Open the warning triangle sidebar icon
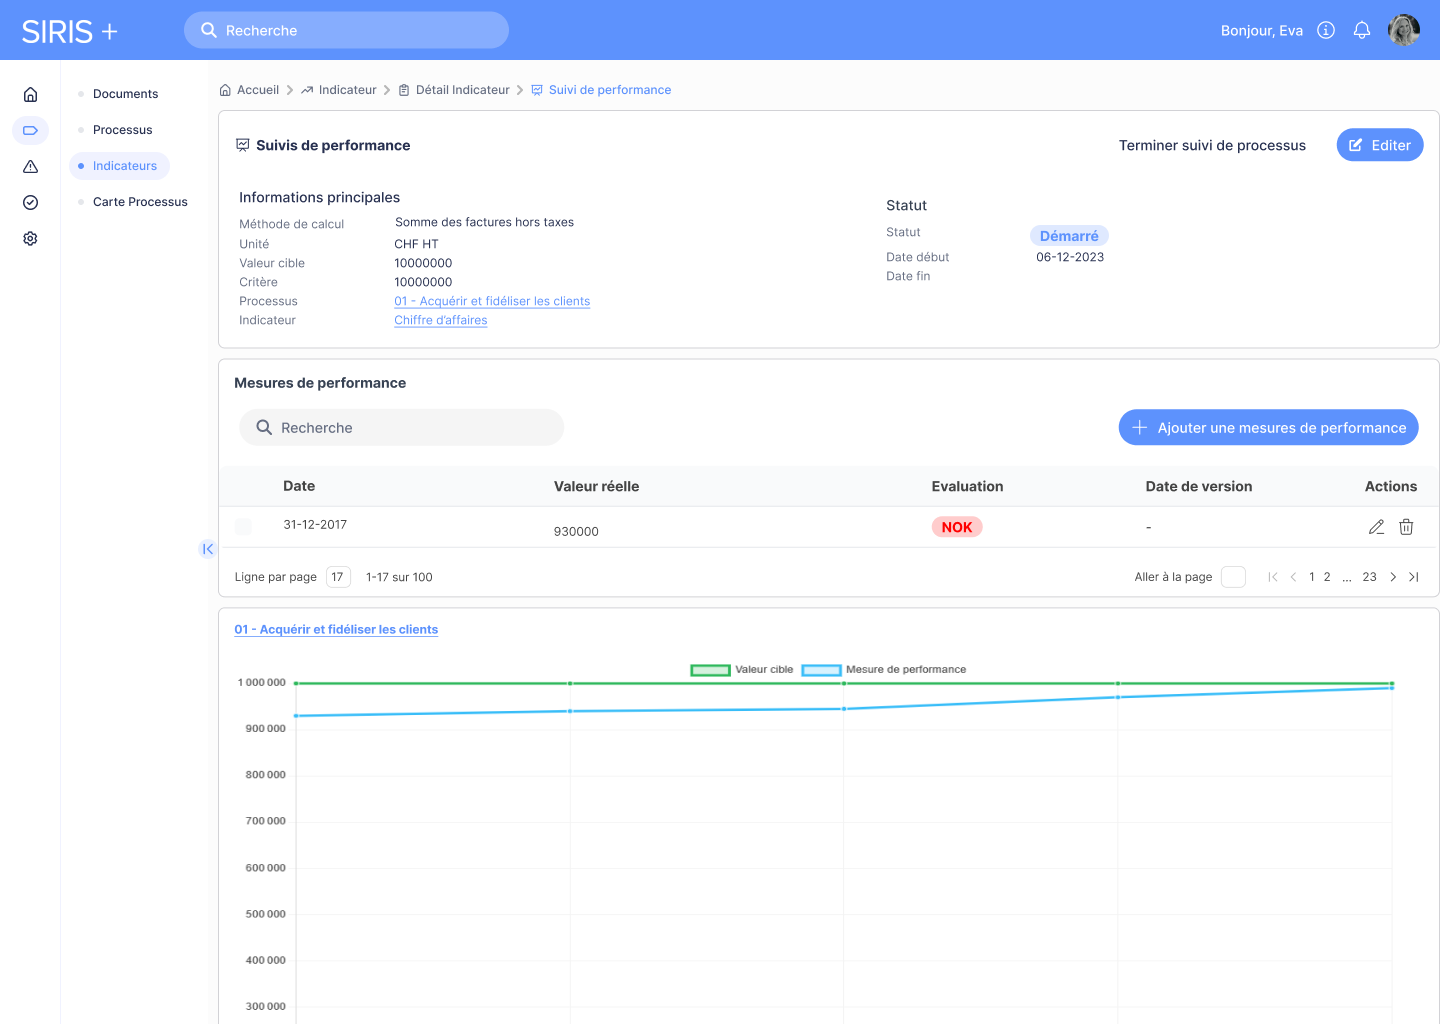The height and width of the screenshot is (1024, 1440). click(30, 166)
